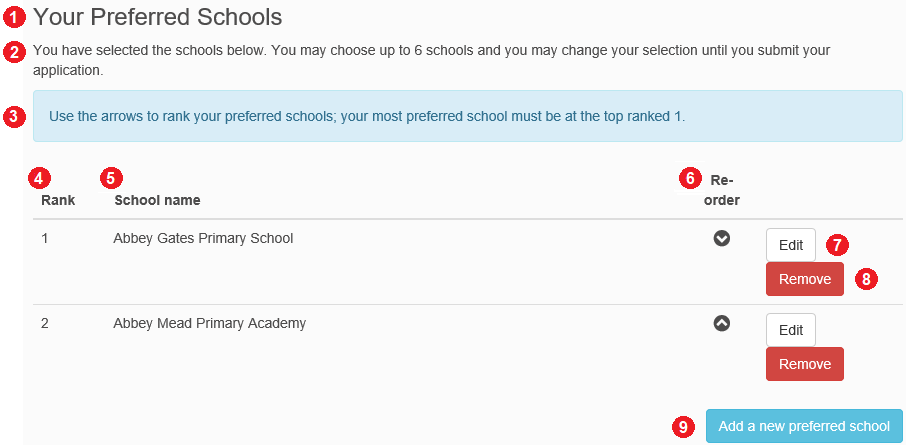Click red marker 6 next to Re-order

(x=689, y=179)
